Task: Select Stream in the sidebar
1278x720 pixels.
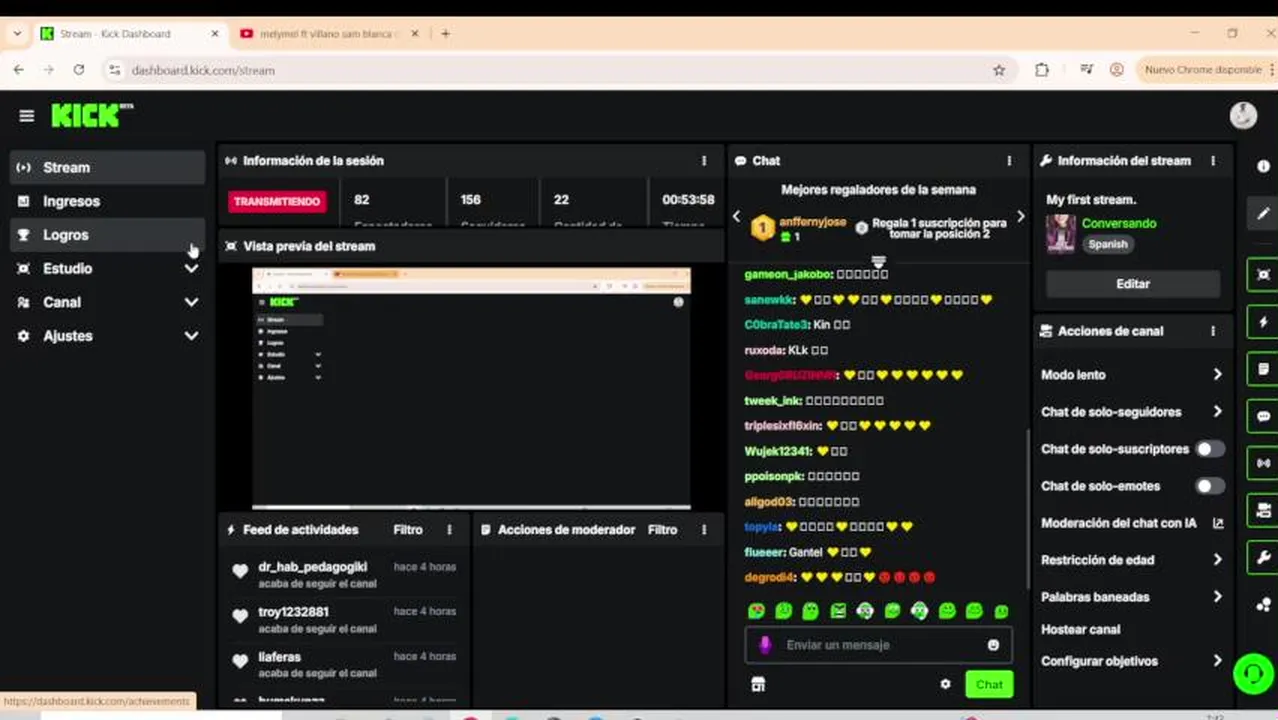Action: [107, 167]
